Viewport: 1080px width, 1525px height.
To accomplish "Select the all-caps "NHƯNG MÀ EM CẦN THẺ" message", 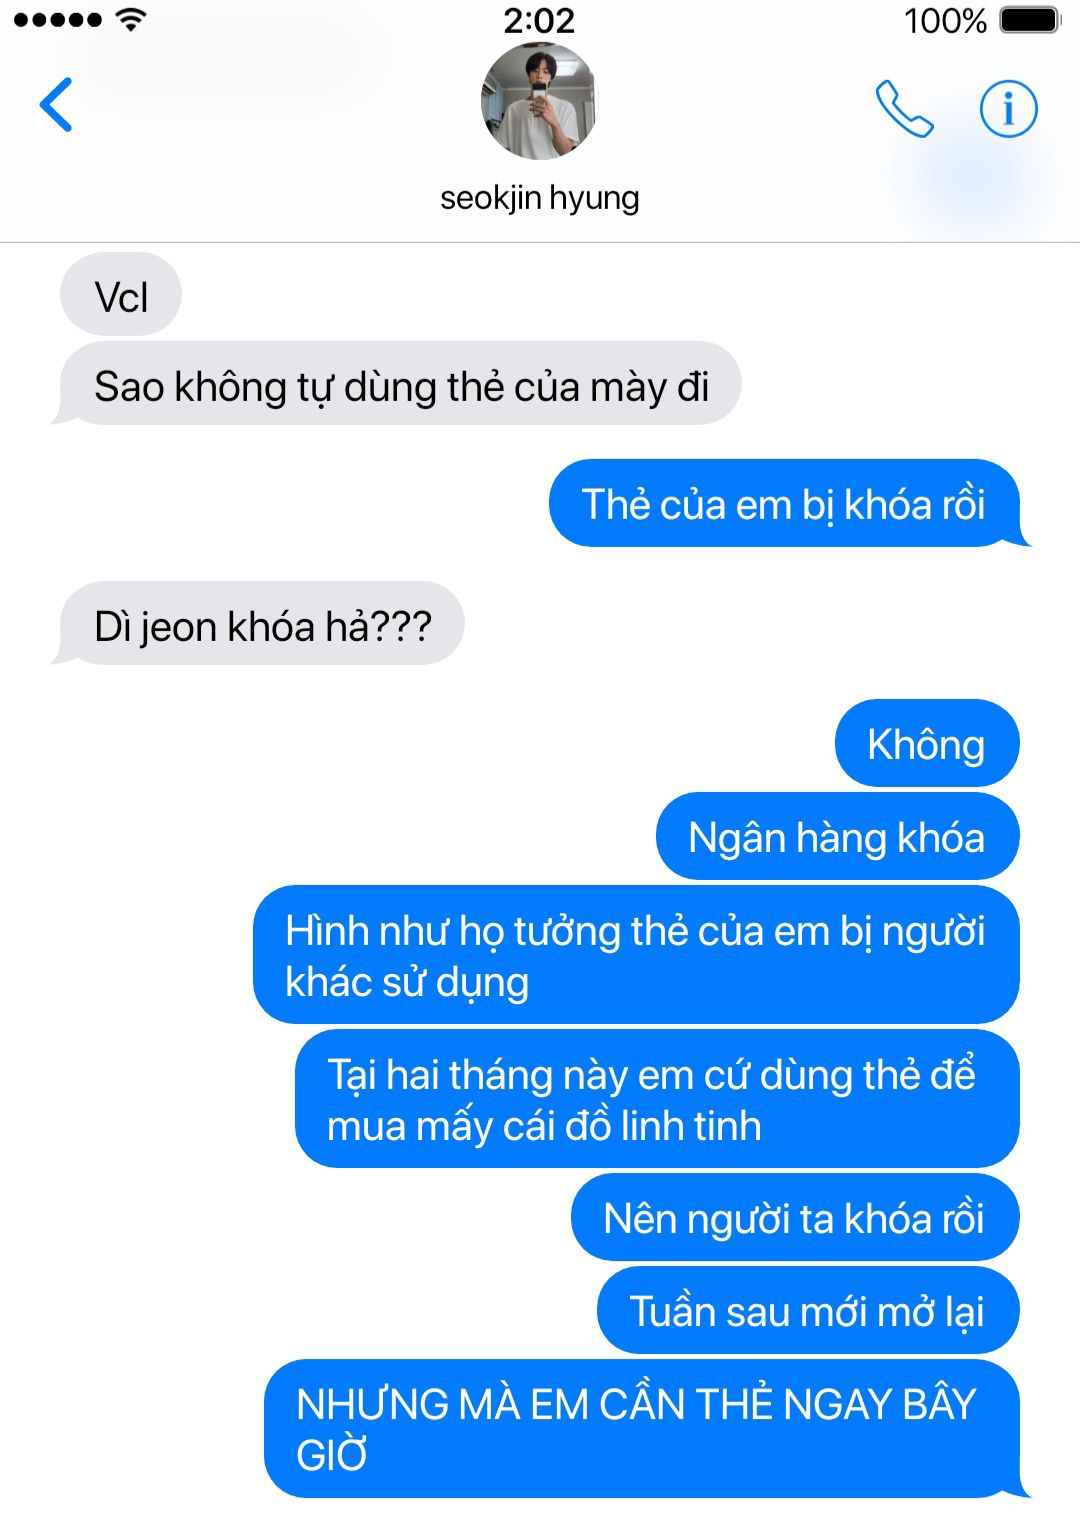I will point(646,1429).
